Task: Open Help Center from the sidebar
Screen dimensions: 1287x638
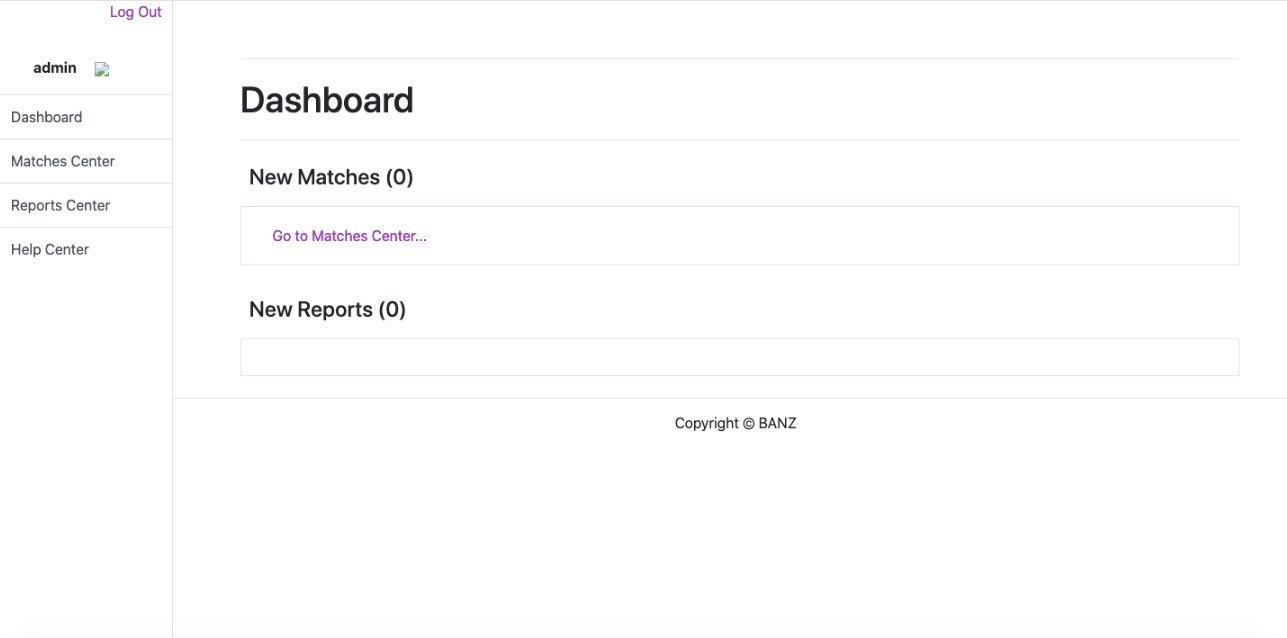Action: [50, 249]
